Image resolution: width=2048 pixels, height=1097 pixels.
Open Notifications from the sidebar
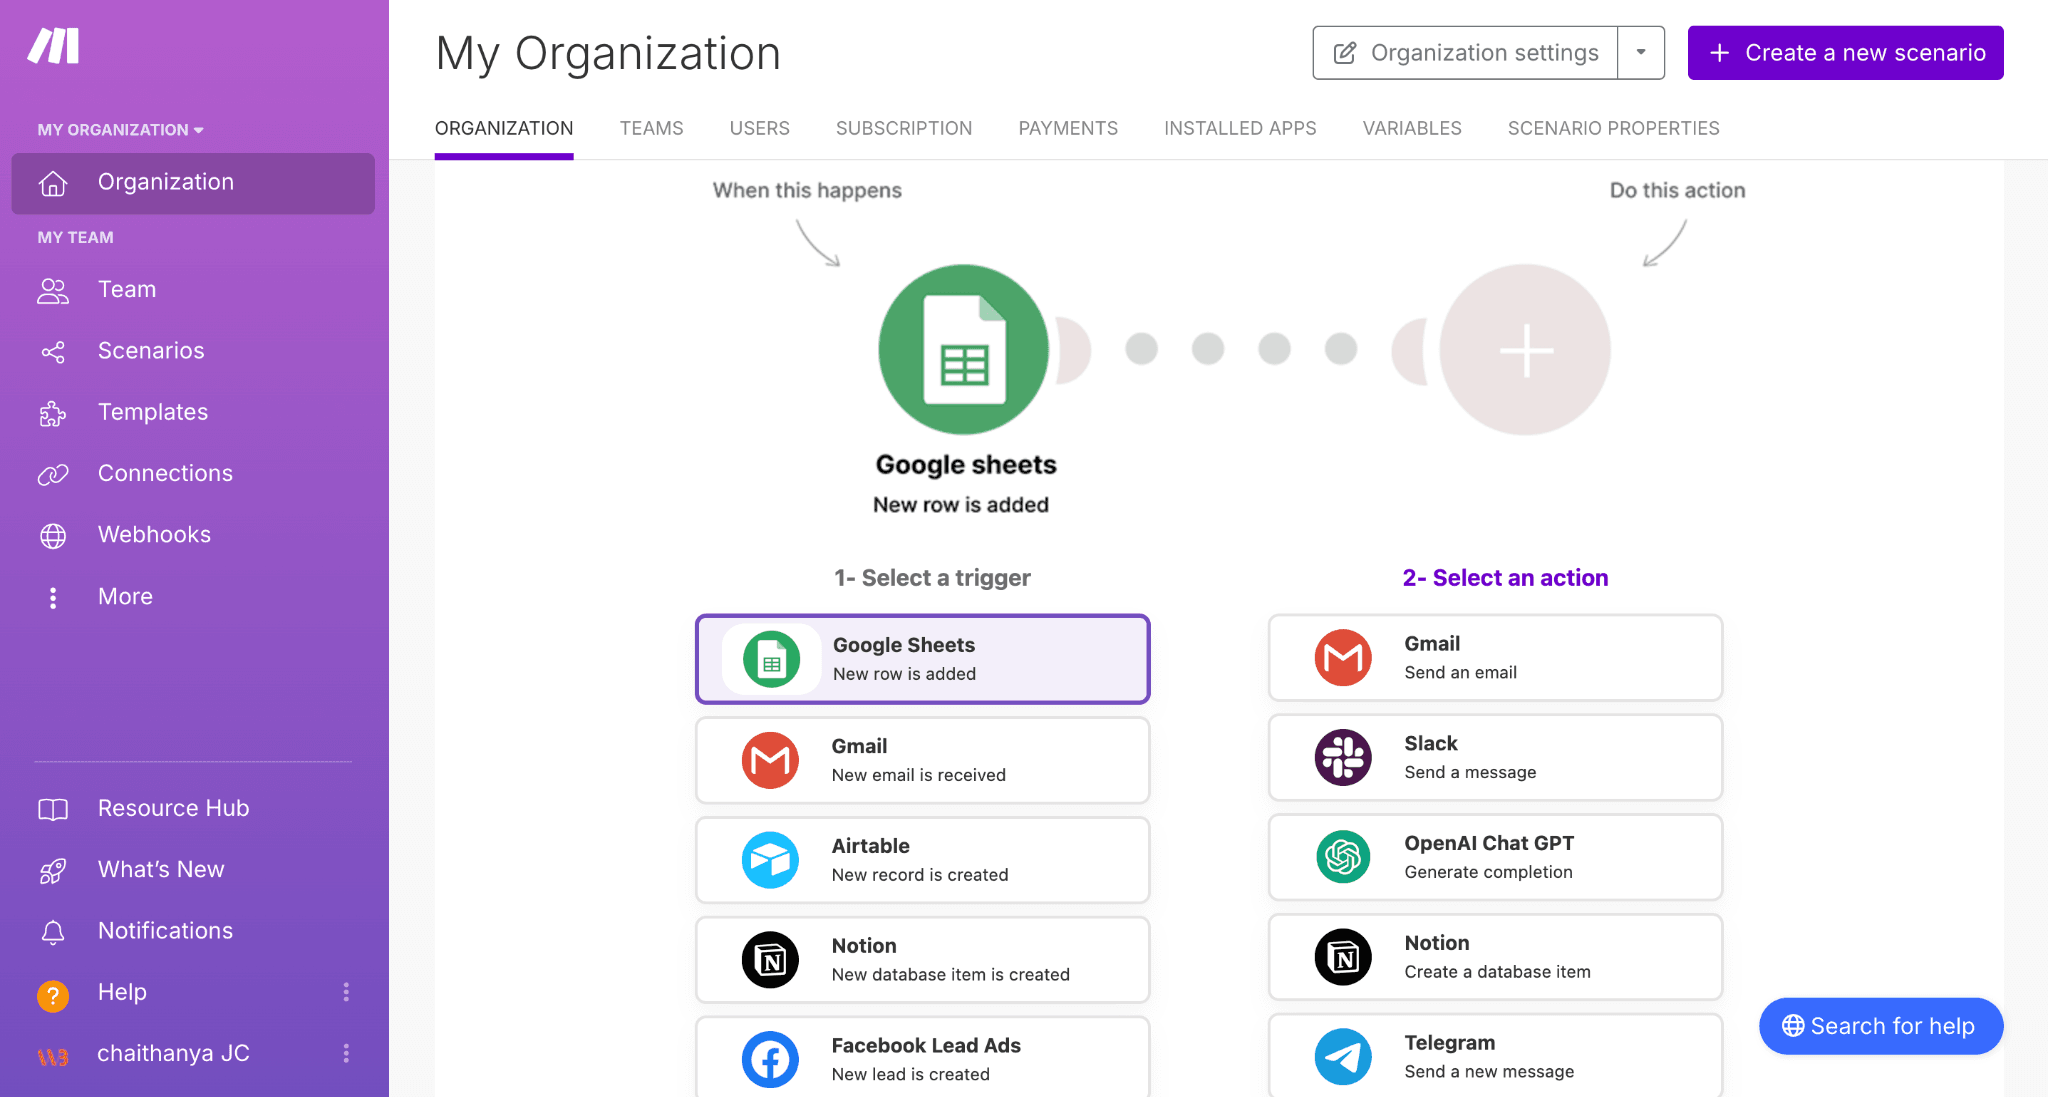(166, 930)
